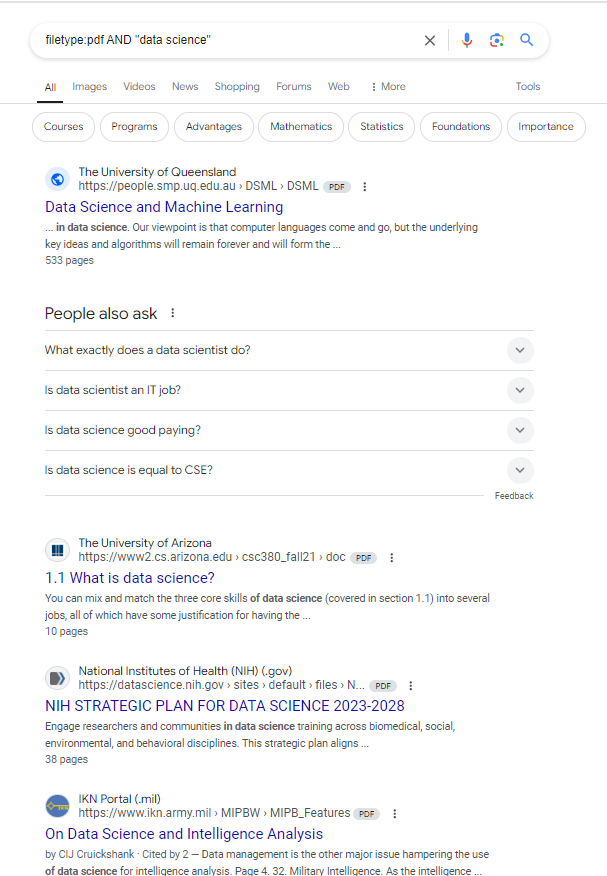The image size is (607, 876).
Task: Clear the search query with X icon
Action: (x=430, y=40)
